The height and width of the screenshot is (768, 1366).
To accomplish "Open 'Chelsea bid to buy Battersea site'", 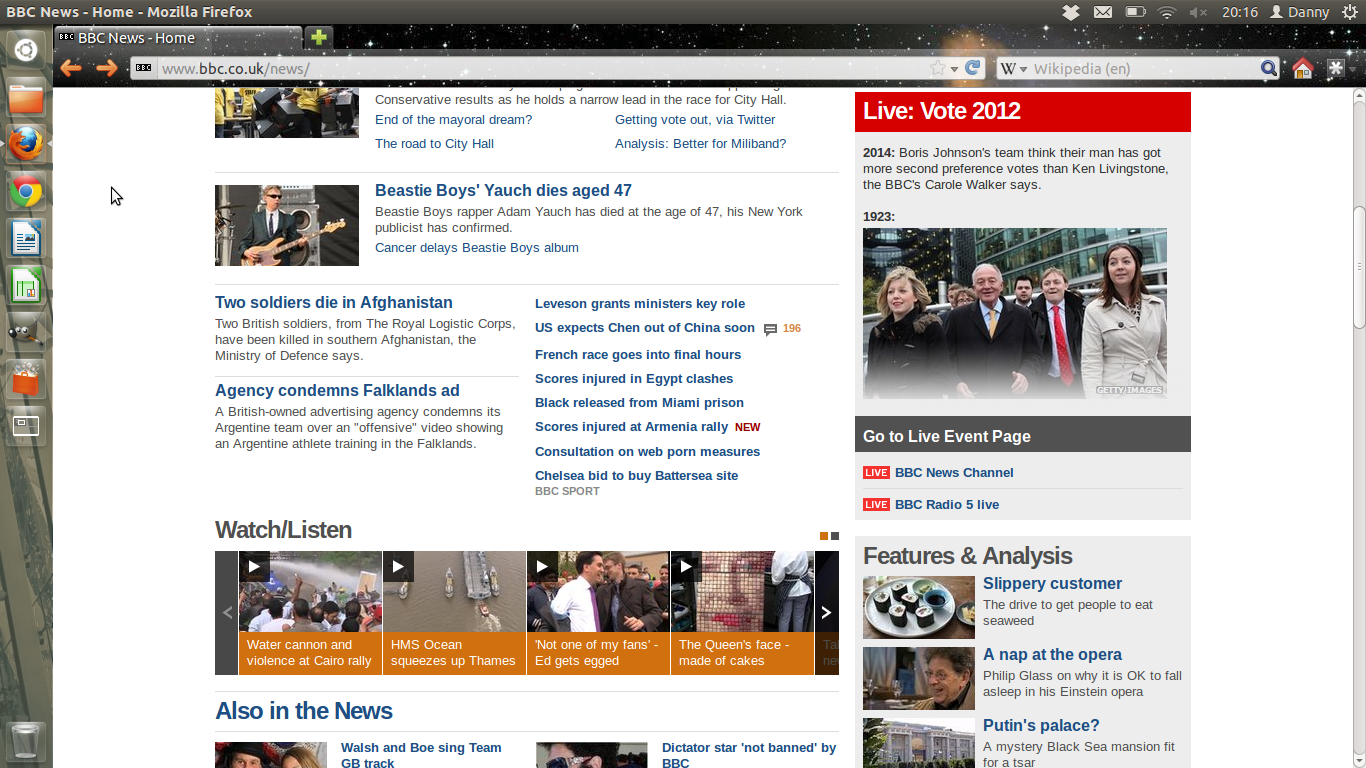I will coord(636,476).
